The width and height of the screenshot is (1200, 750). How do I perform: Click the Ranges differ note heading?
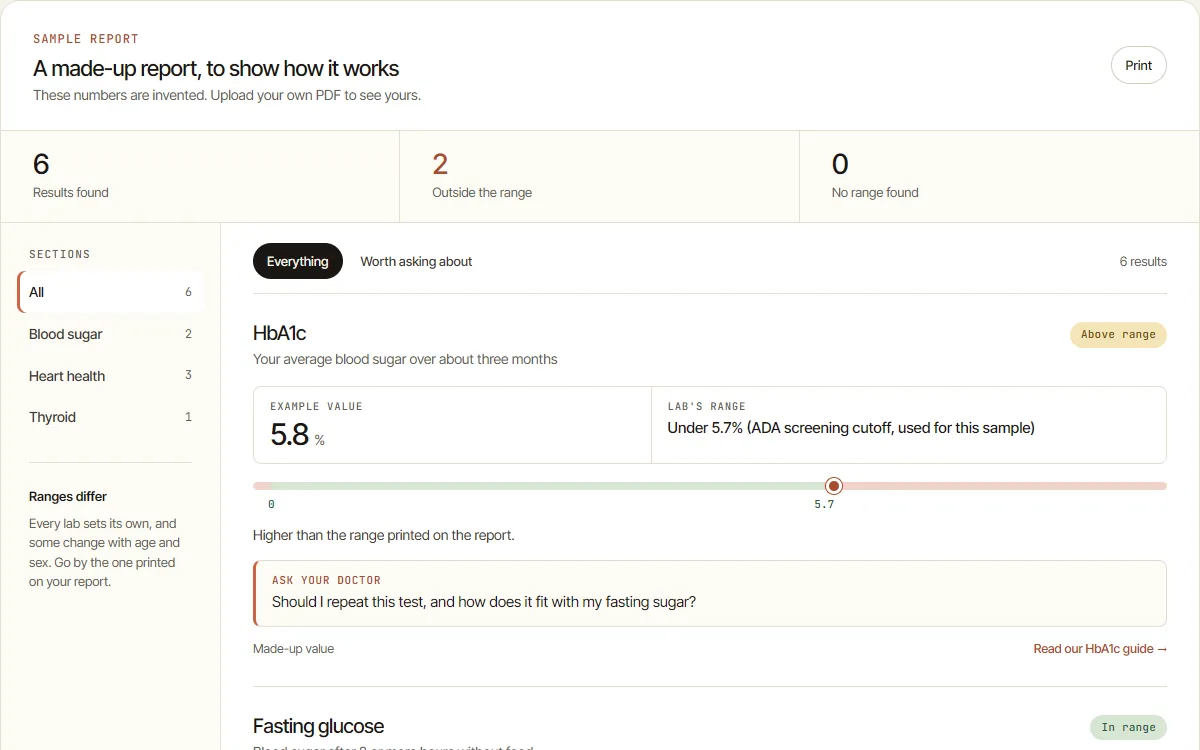click(x=68, y=497)
